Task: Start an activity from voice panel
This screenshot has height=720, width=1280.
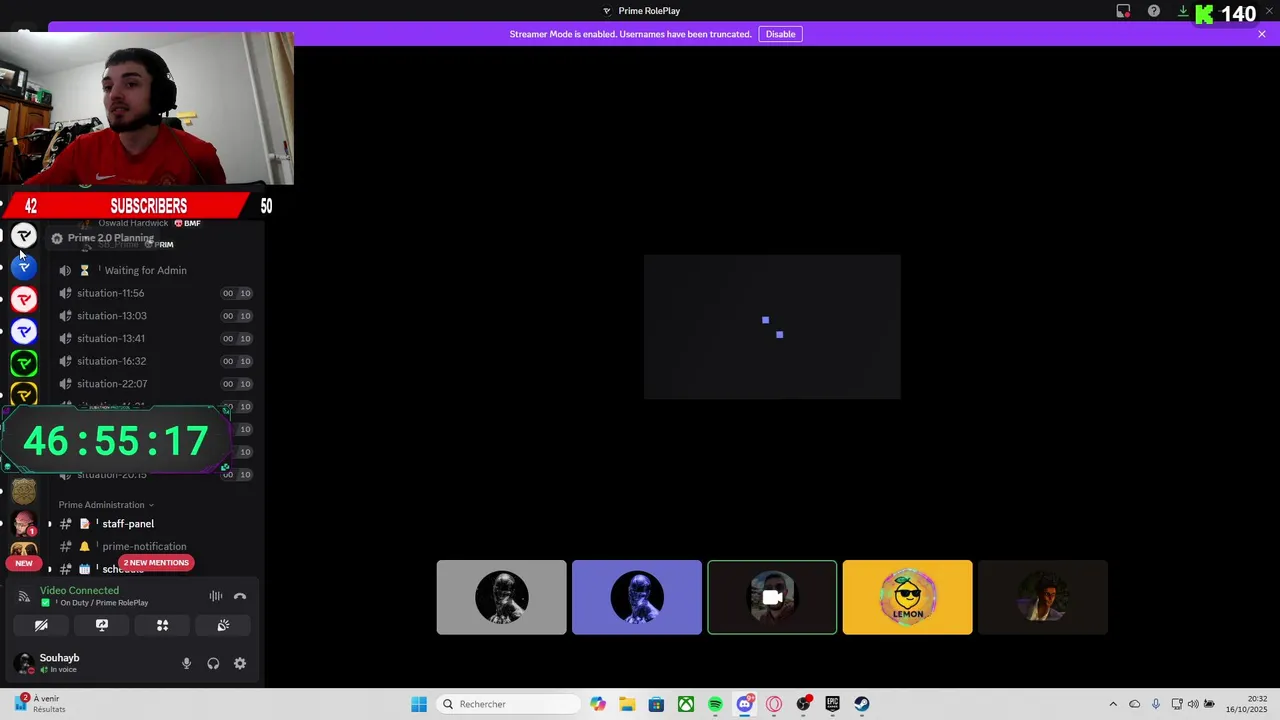Action: pos(162,625)
